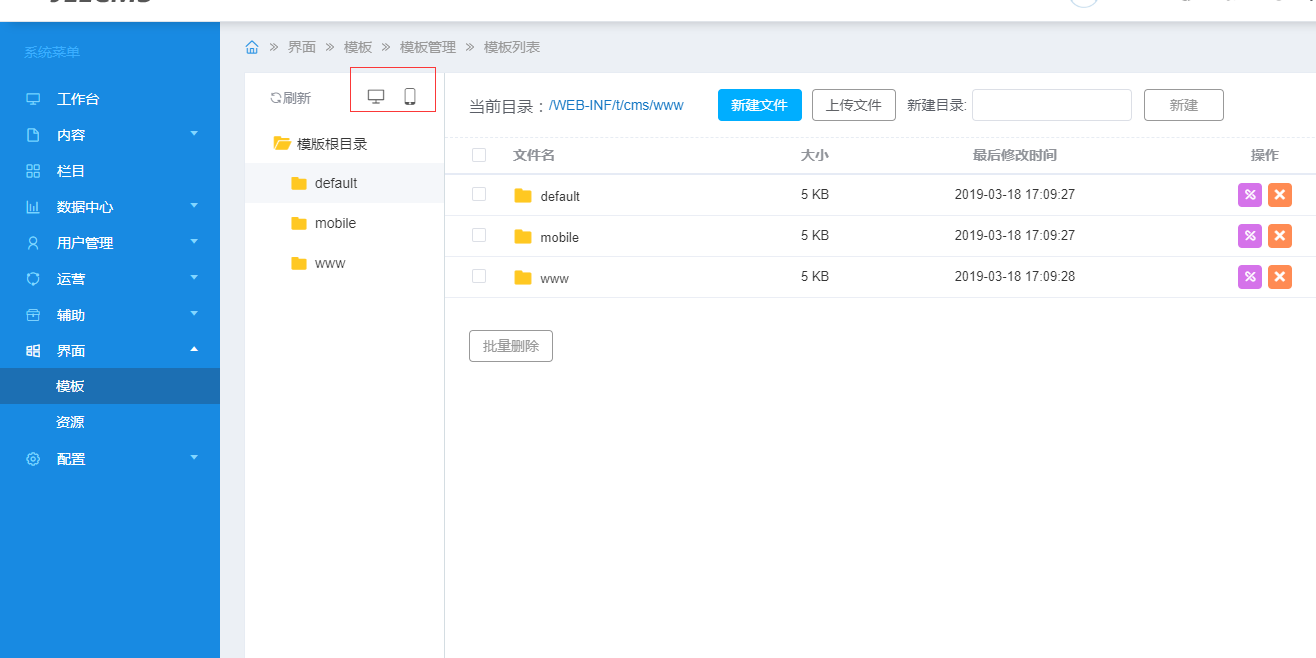The width and height of the screenshot is (1316, 658).
Task: Expand the 内容 sidebar menu
Action: (110, 135)
